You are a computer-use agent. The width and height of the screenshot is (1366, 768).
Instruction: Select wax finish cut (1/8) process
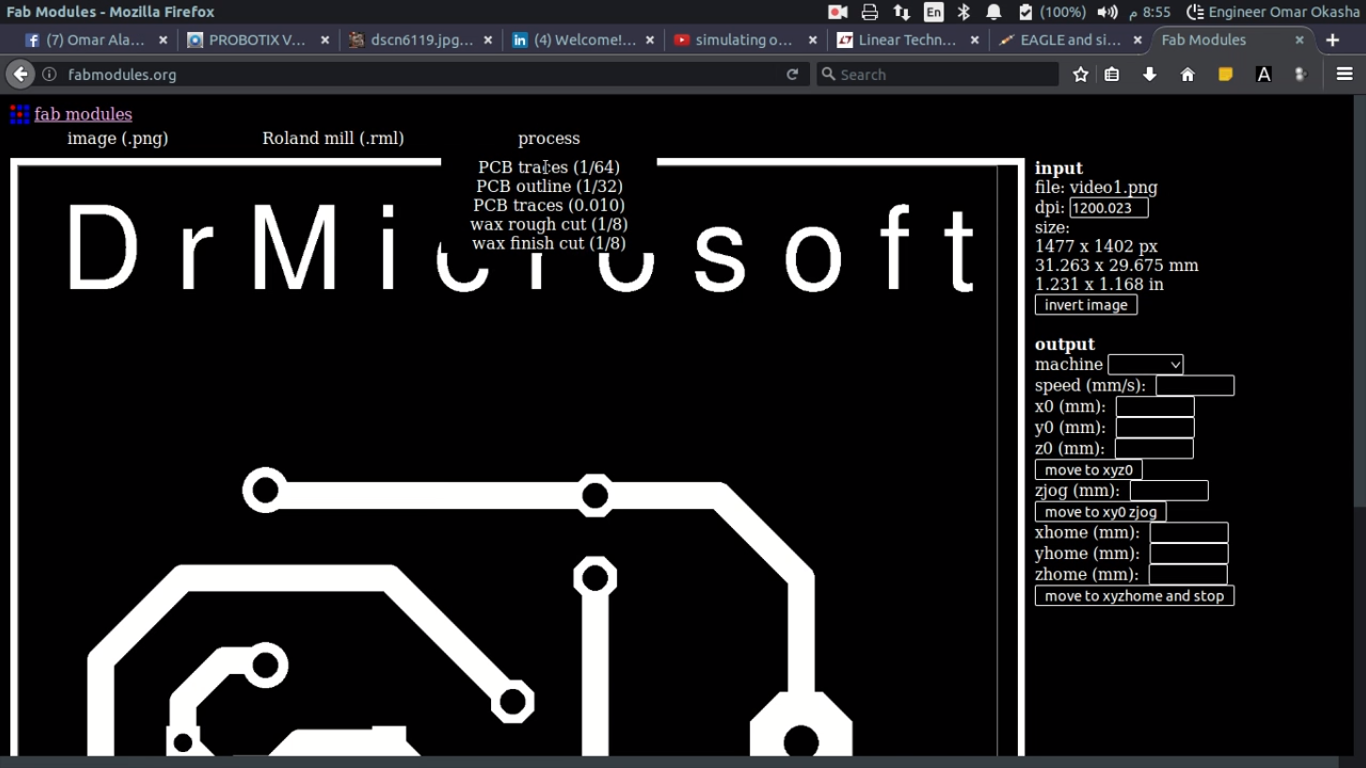[x=549, y=243]
